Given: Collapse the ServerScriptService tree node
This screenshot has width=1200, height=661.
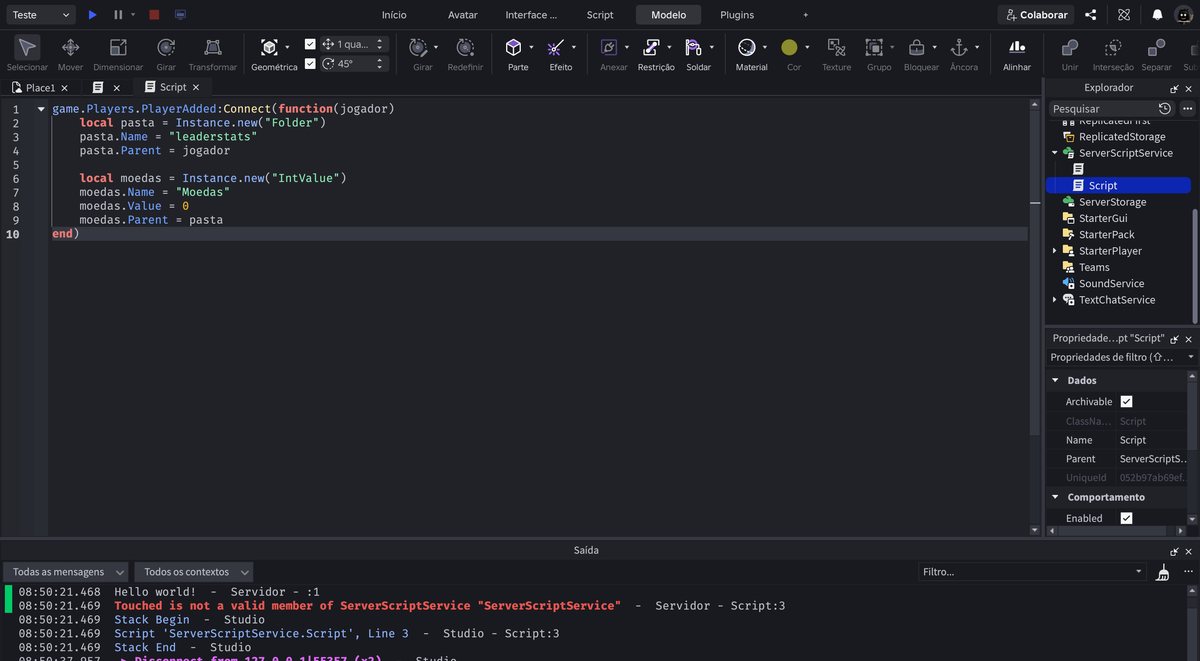Looking at the screenshot, I should click(1054, 153).
